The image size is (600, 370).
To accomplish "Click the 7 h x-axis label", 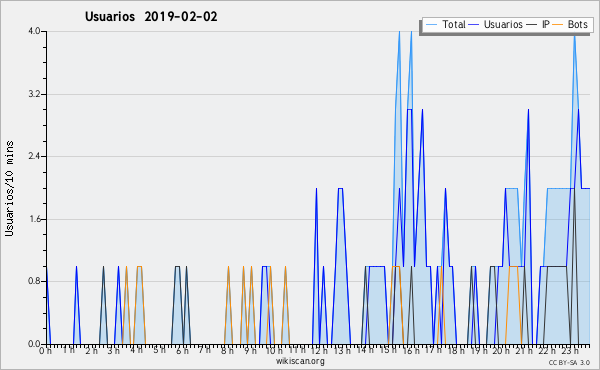I will pyautogui.click(x=204, y=350).
